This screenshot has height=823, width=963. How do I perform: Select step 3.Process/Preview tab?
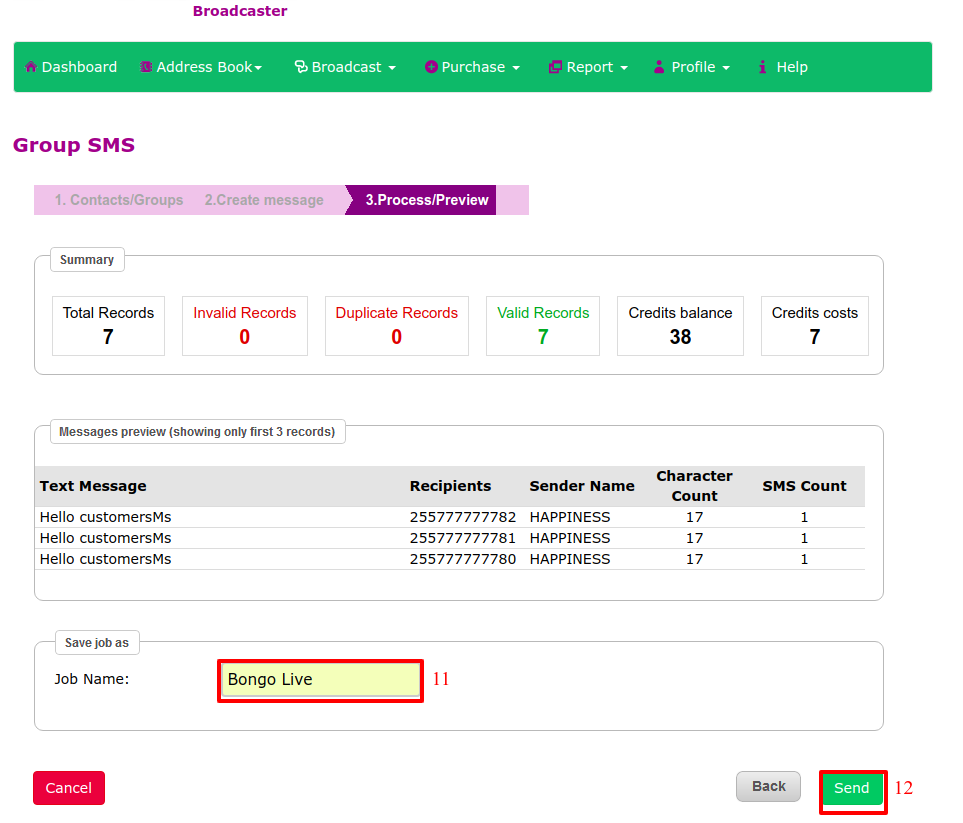pos(421,200)
